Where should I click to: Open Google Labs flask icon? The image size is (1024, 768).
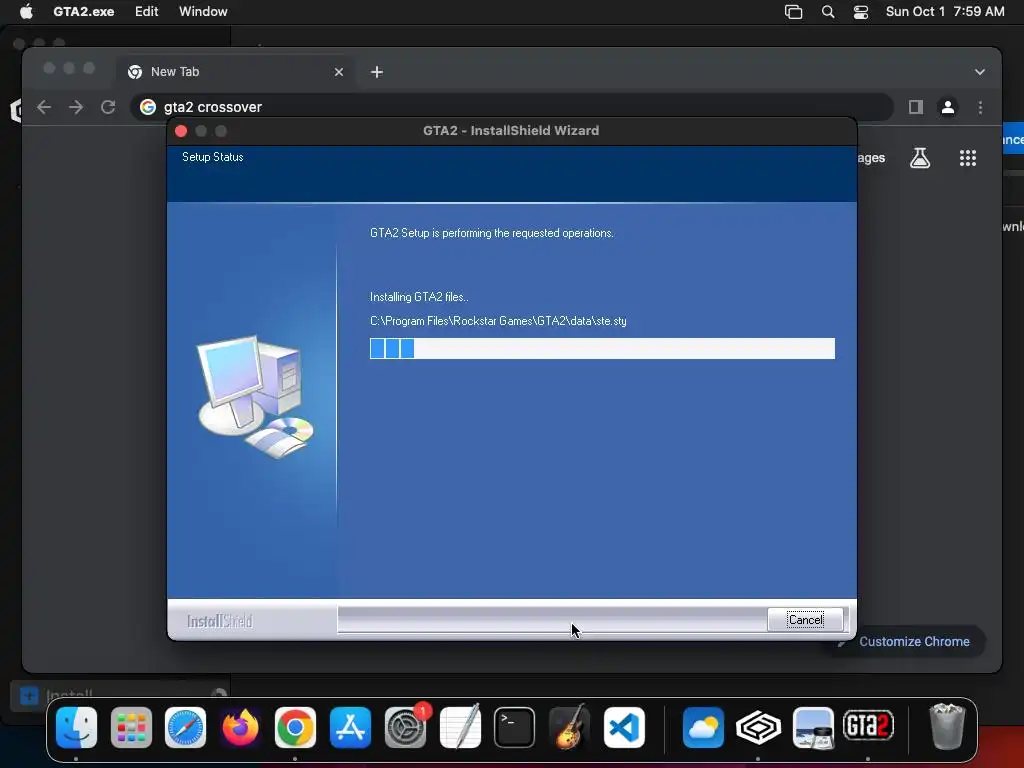[x=920, y=158]
